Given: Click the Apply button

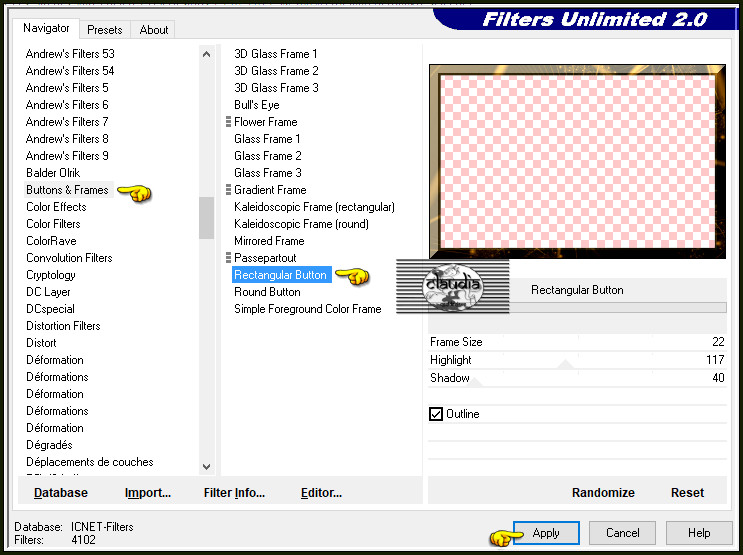Looking at the screenshot, I should 546,533.
